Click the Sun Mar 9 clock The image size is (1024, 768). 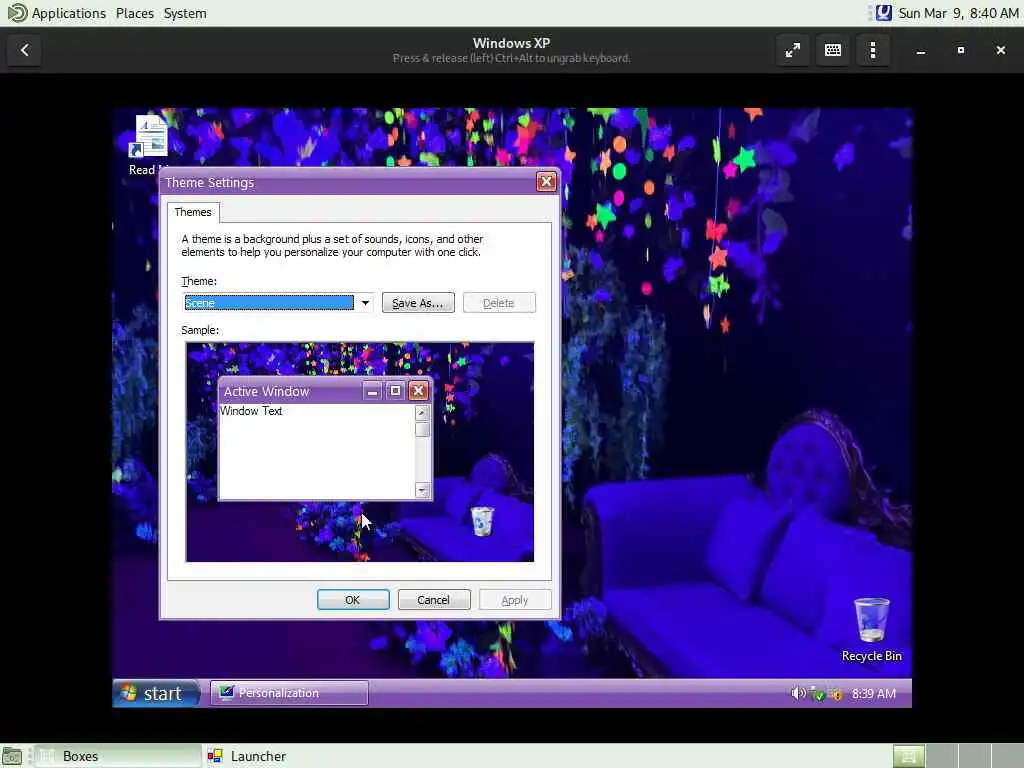coord(958,13)
